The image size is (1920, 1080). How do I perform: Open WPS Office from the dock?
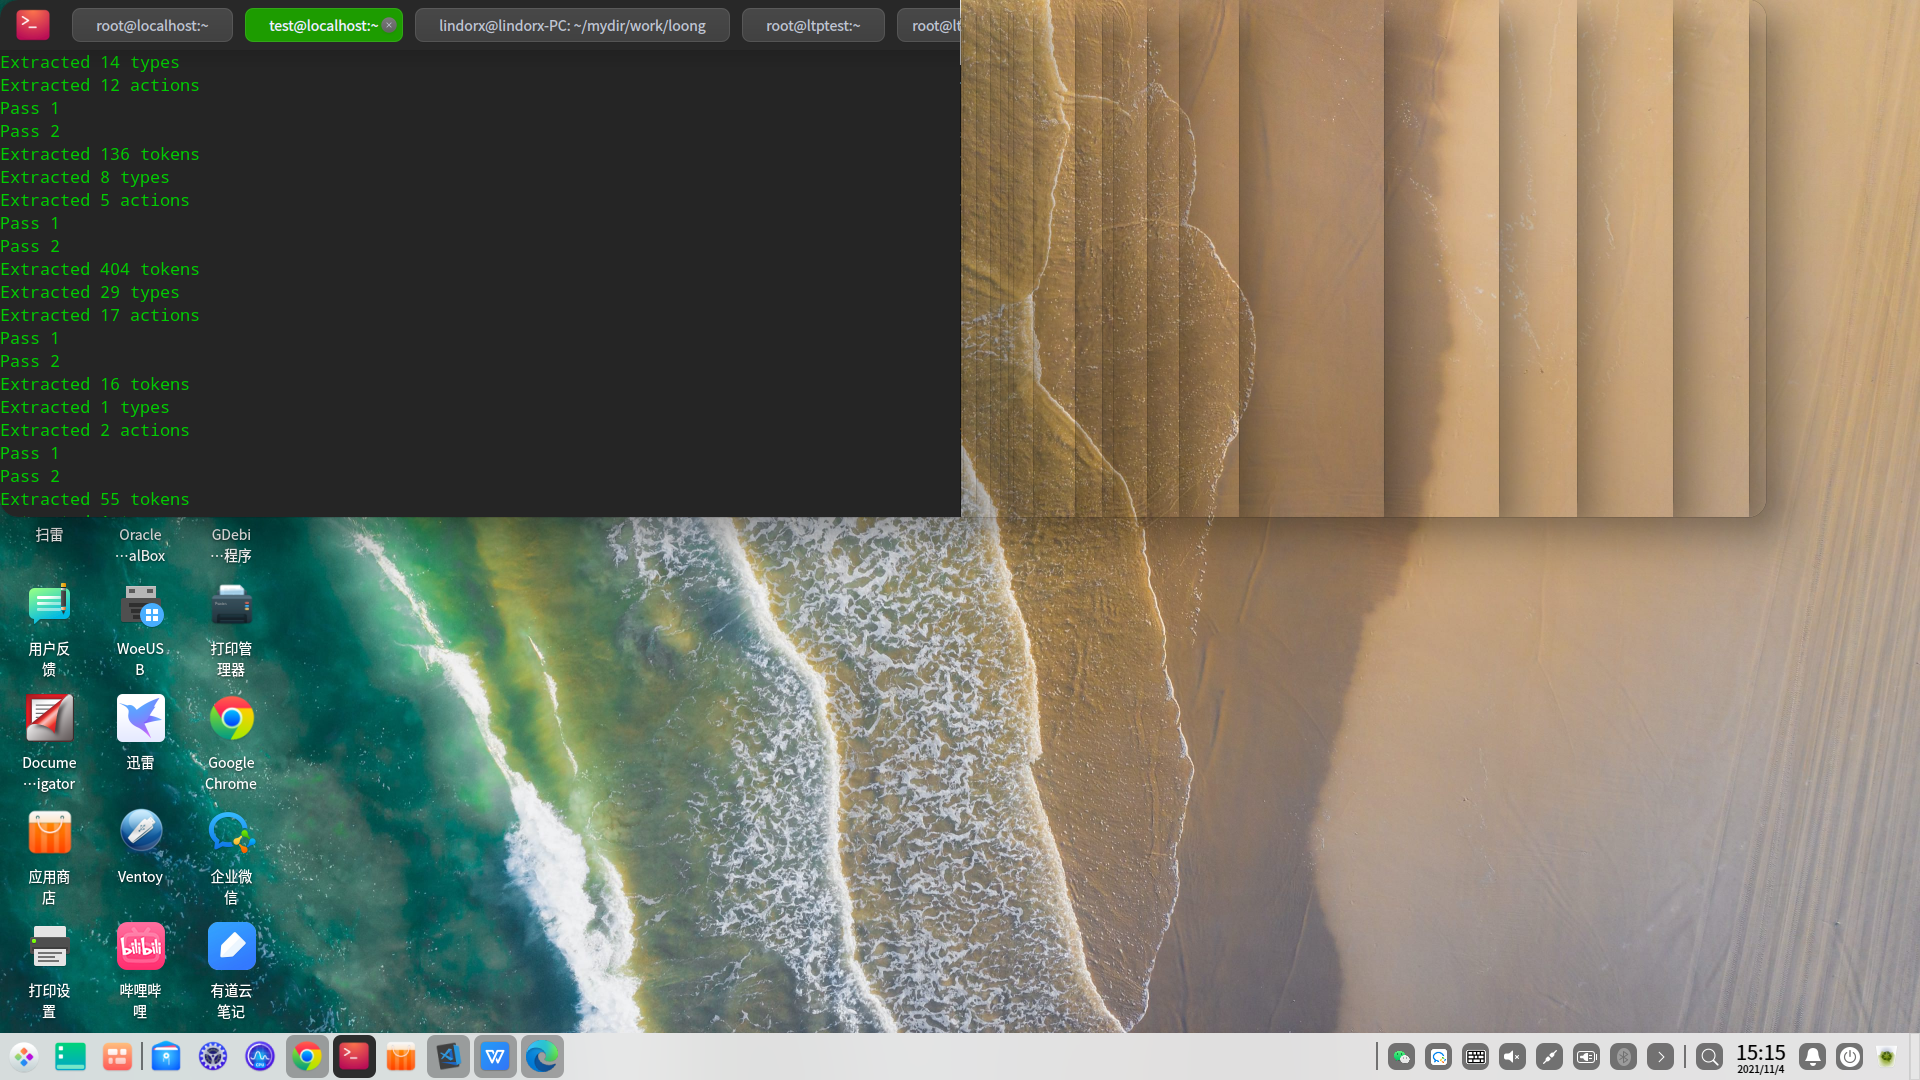tap(495, 1056)
